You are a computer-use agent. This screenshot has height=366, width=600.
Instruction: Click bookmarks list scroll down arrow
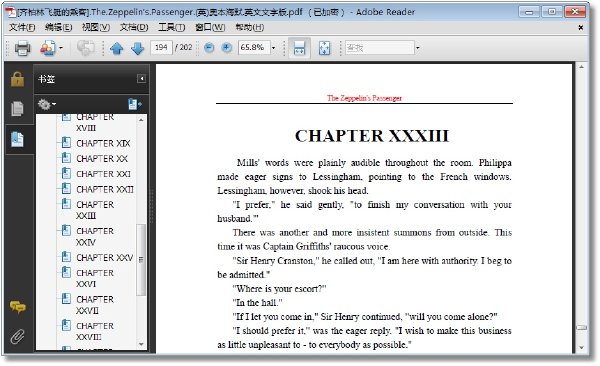click(141, 345)
